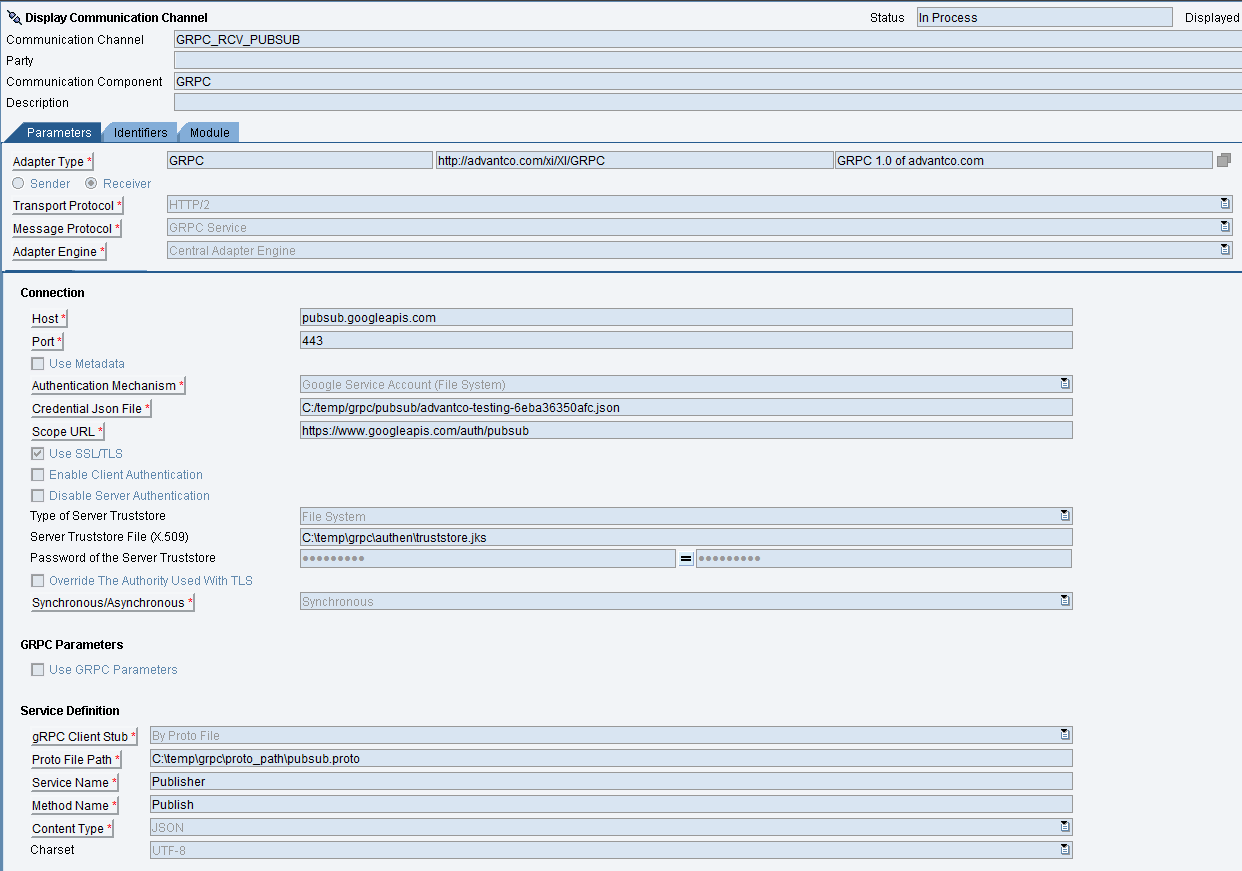Click the Host field label link
The height and width of the screenshot is (871, 1242).
45,318
